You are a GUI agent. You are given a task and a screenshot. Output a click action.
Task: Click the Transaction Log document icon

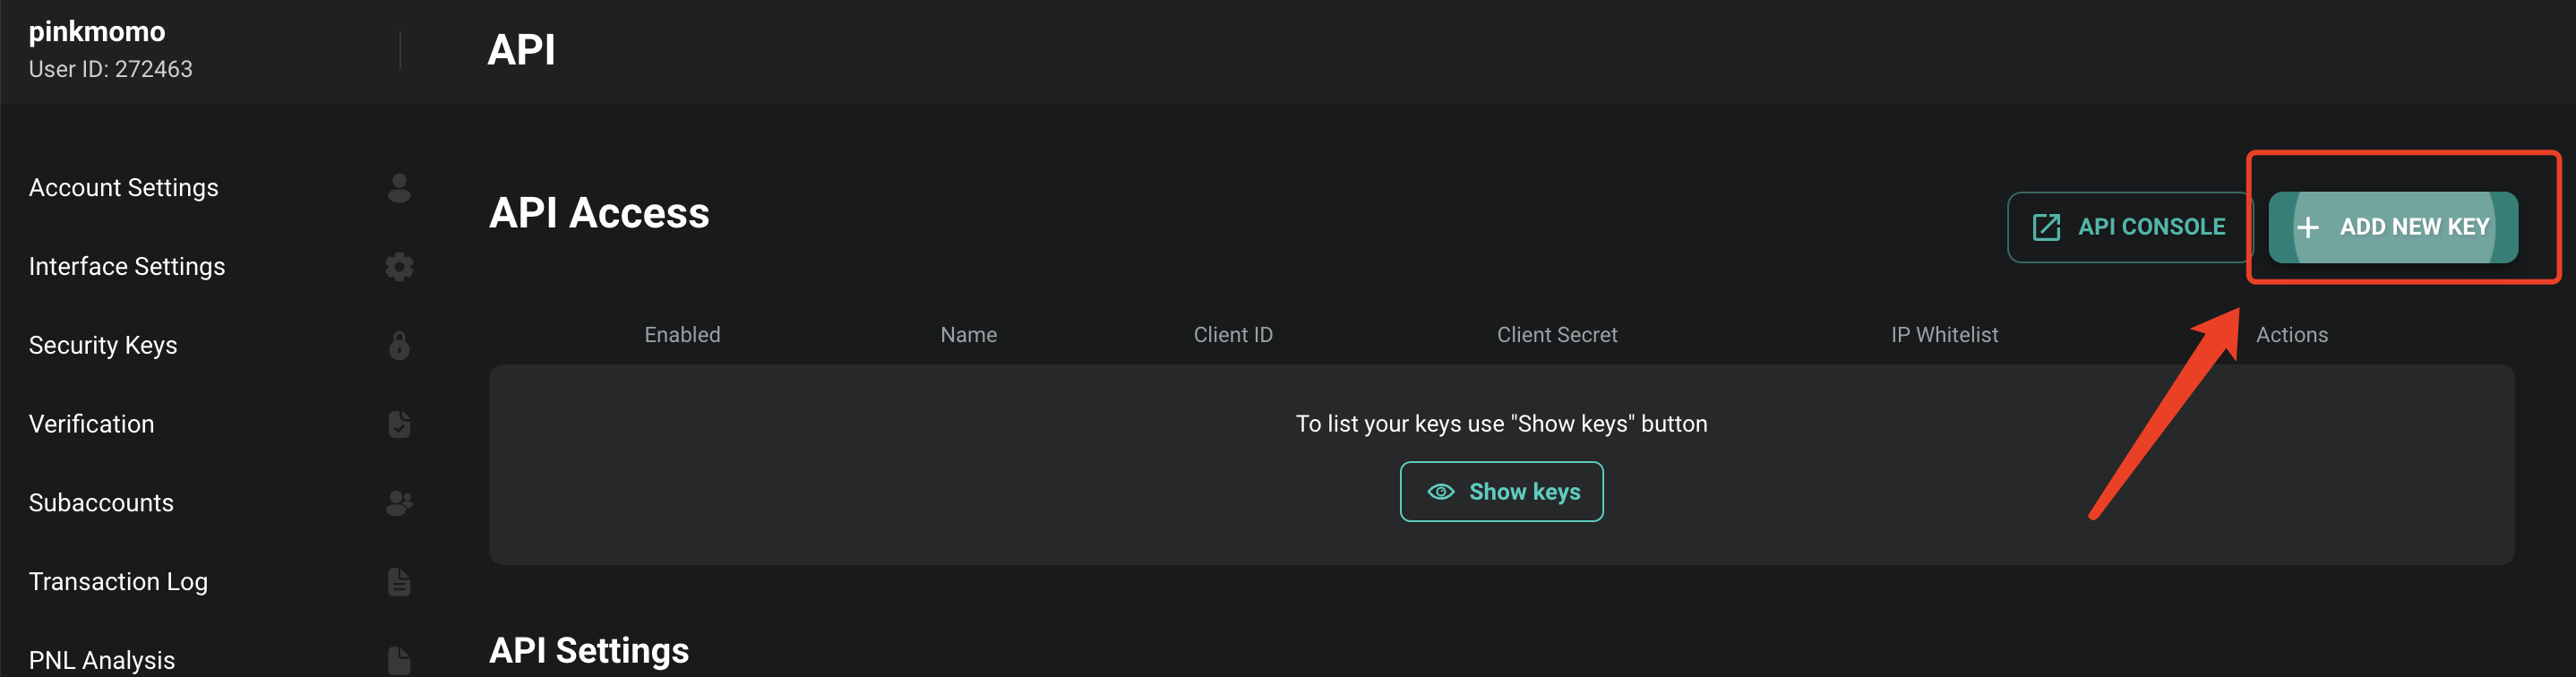[x=399, y=582]
